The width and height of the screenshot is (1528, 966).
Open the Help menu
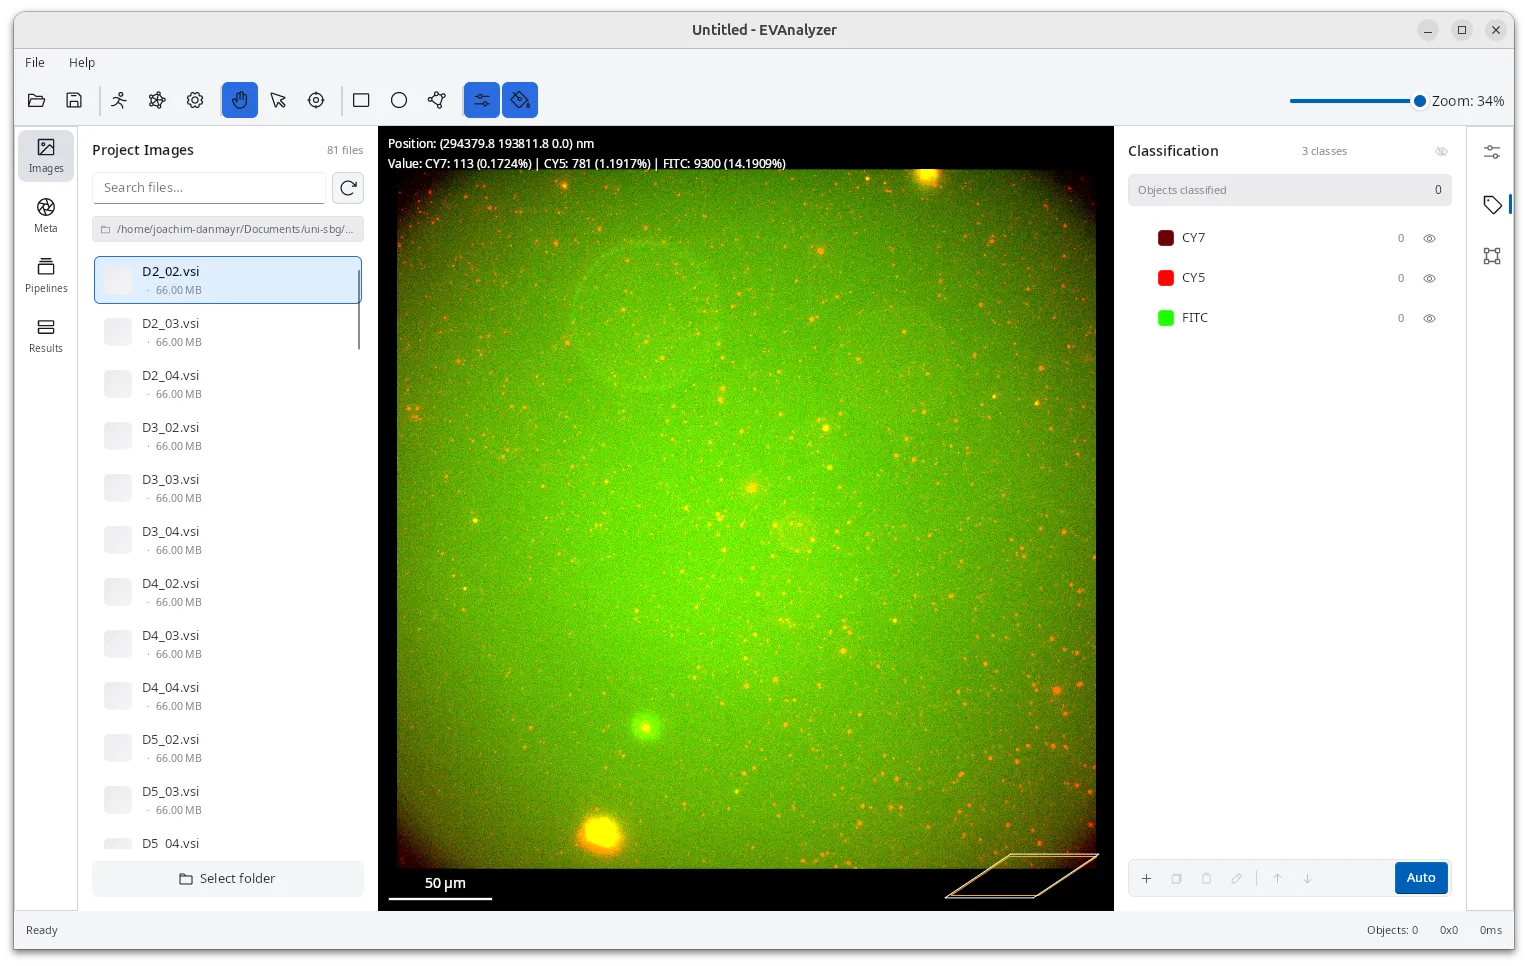(x=82, y=62)
